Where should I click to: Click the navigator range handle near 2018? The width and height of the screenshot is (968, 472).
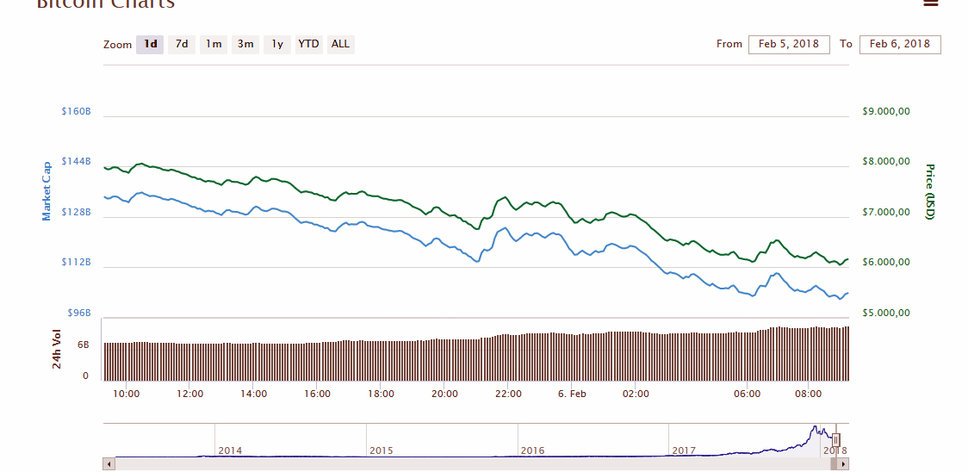tap(837, 439)
